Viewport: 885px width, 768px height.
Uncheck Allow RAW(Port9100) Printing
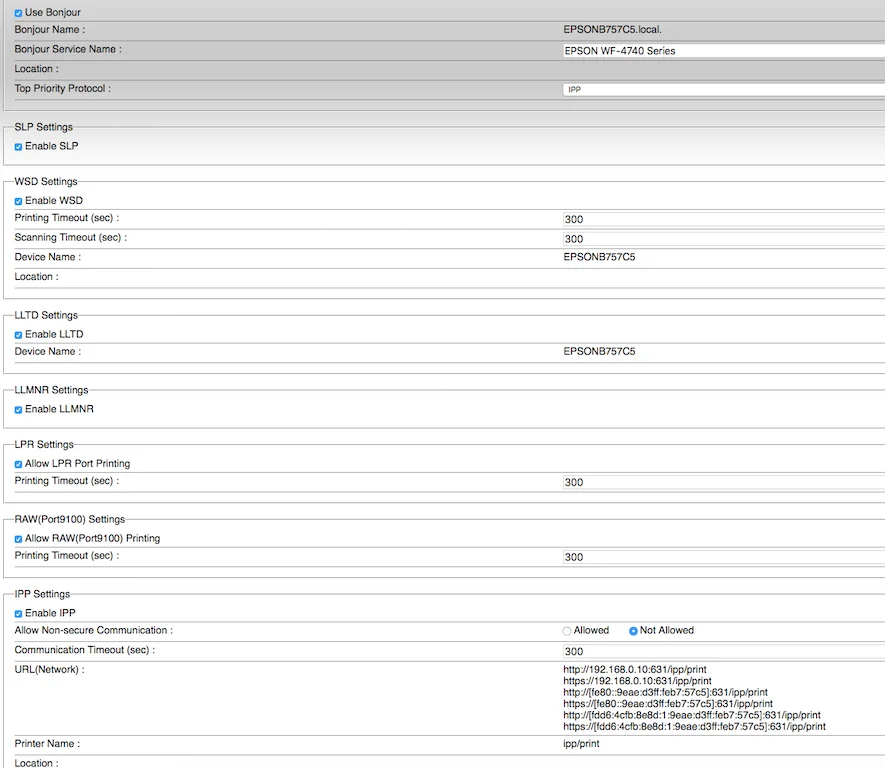[19, 539]
